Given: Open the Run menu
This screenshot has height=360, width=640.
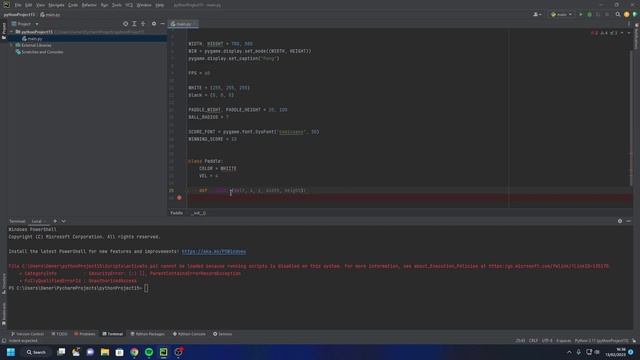Looking at the screenshot, I should click(x=104, y=5).
